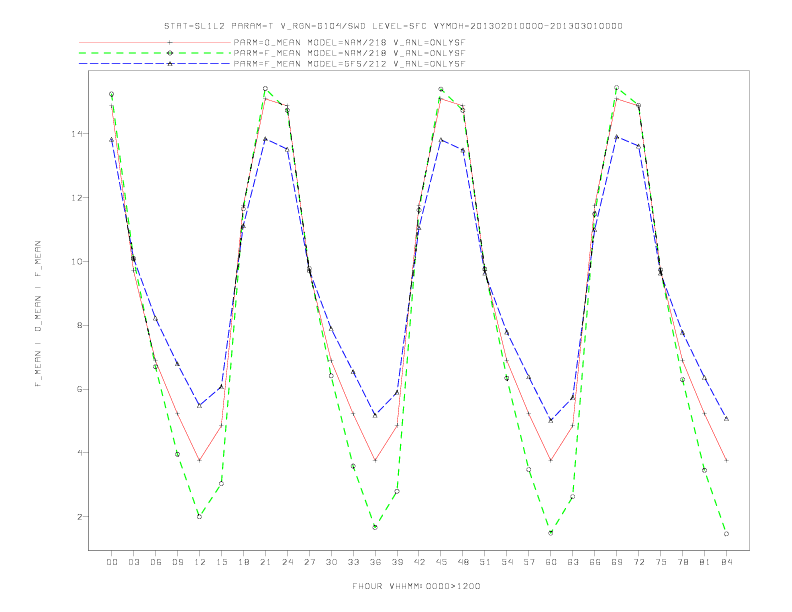
Task: Click x-axis tick label 06
Action: 156,562
